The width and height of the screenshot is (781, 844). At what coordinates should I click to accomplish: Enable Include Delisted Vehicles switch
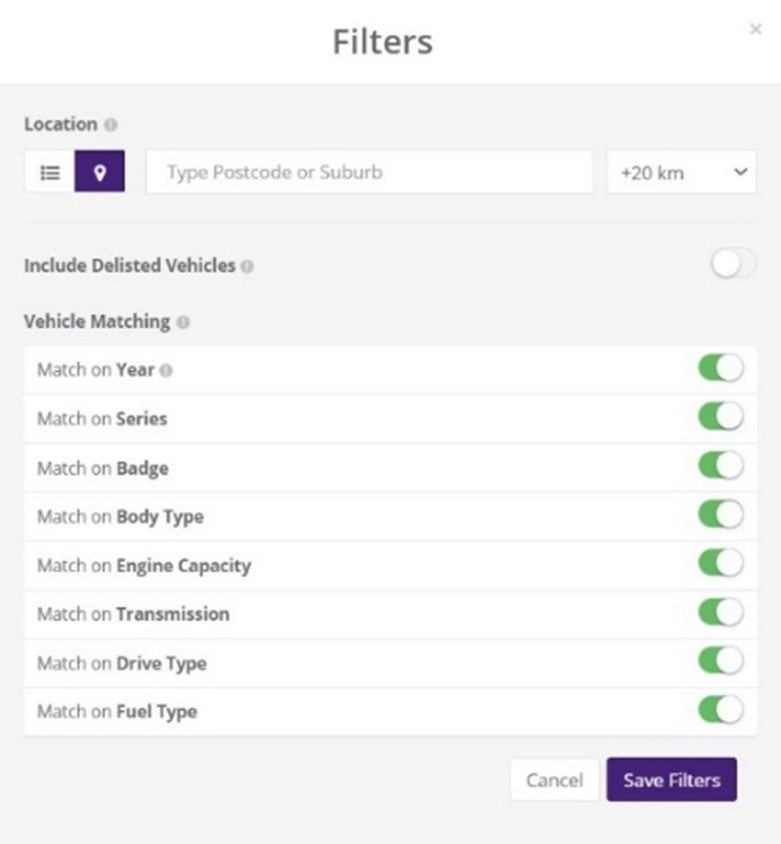[x=733, y=264]
